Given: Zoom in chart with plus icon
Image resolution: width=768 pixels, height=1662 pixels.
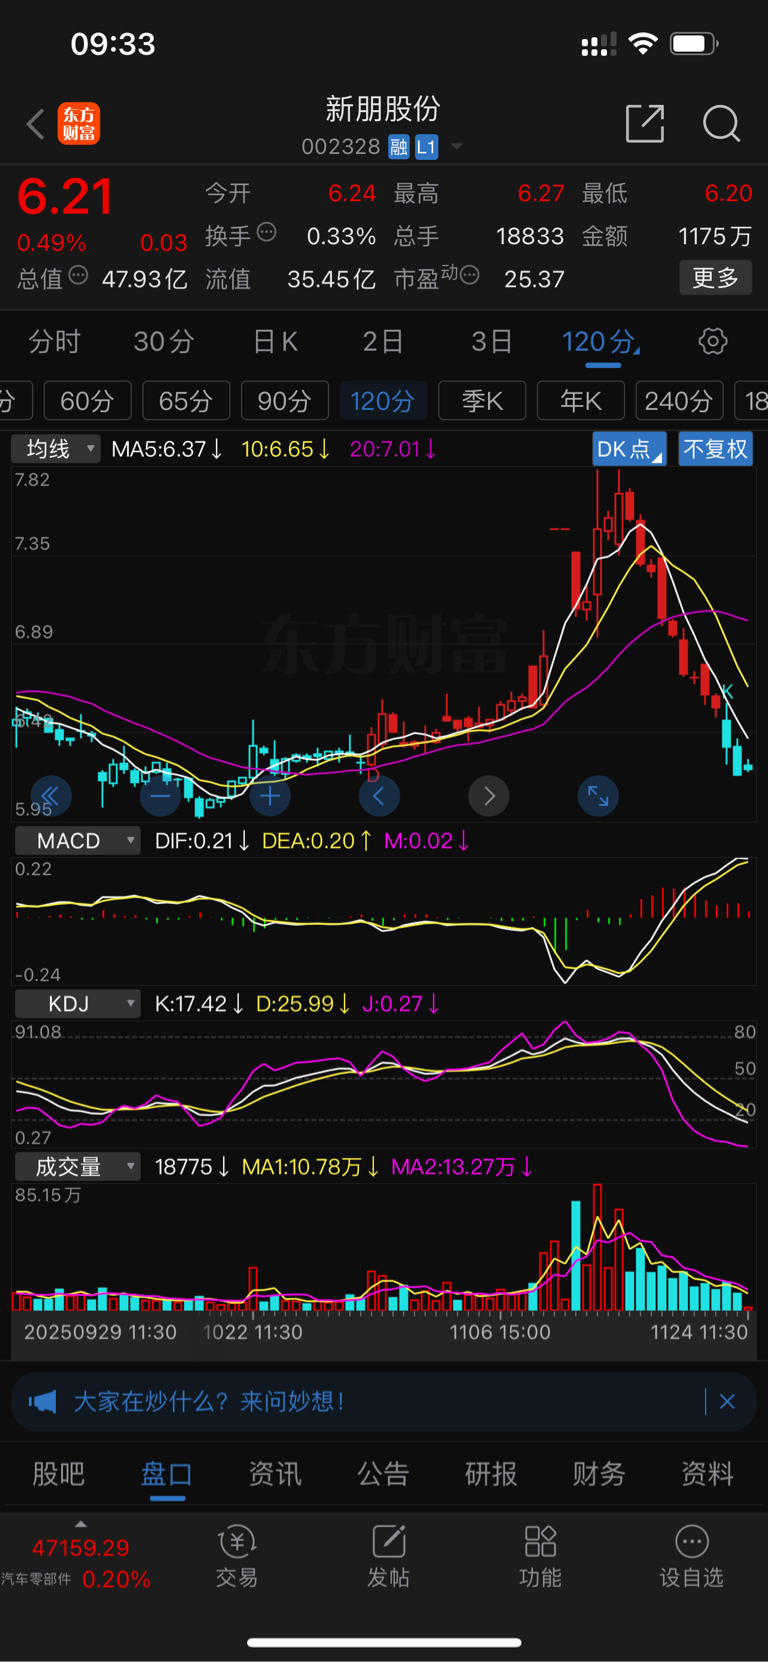Looking at the screenshot, I should [x=269, y=797].
